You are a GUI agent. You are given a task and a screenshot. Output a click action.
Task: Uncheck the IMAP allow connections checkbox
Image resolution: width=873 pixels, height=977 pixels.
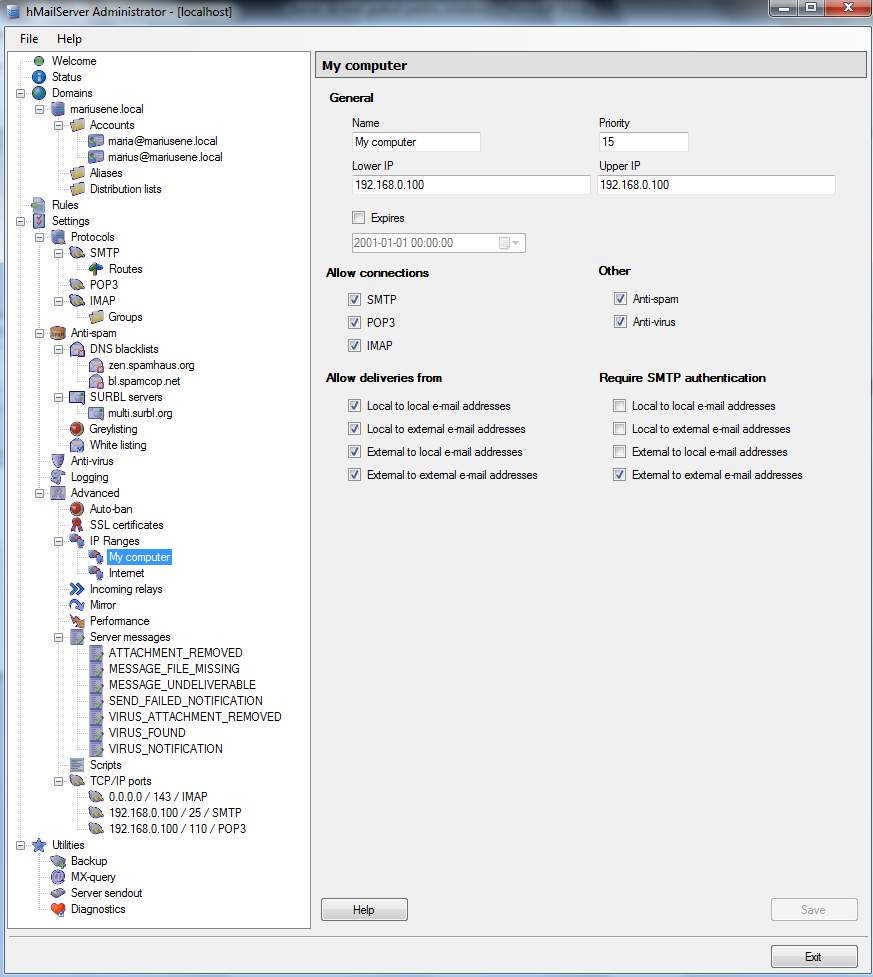click(x=354, y=346)
